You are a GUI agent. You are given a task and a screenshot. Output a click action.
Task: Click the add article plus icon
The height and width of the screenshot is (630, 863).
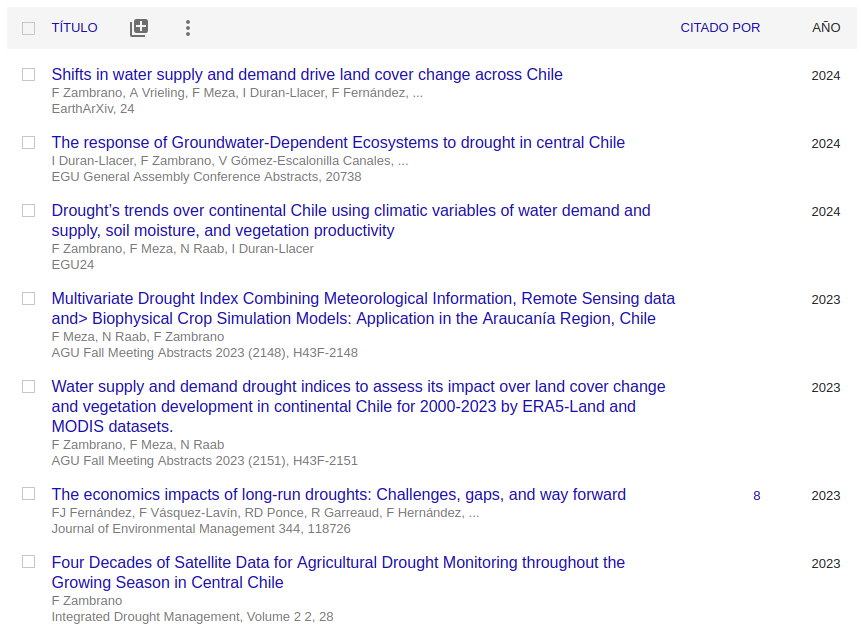[139, 28]
